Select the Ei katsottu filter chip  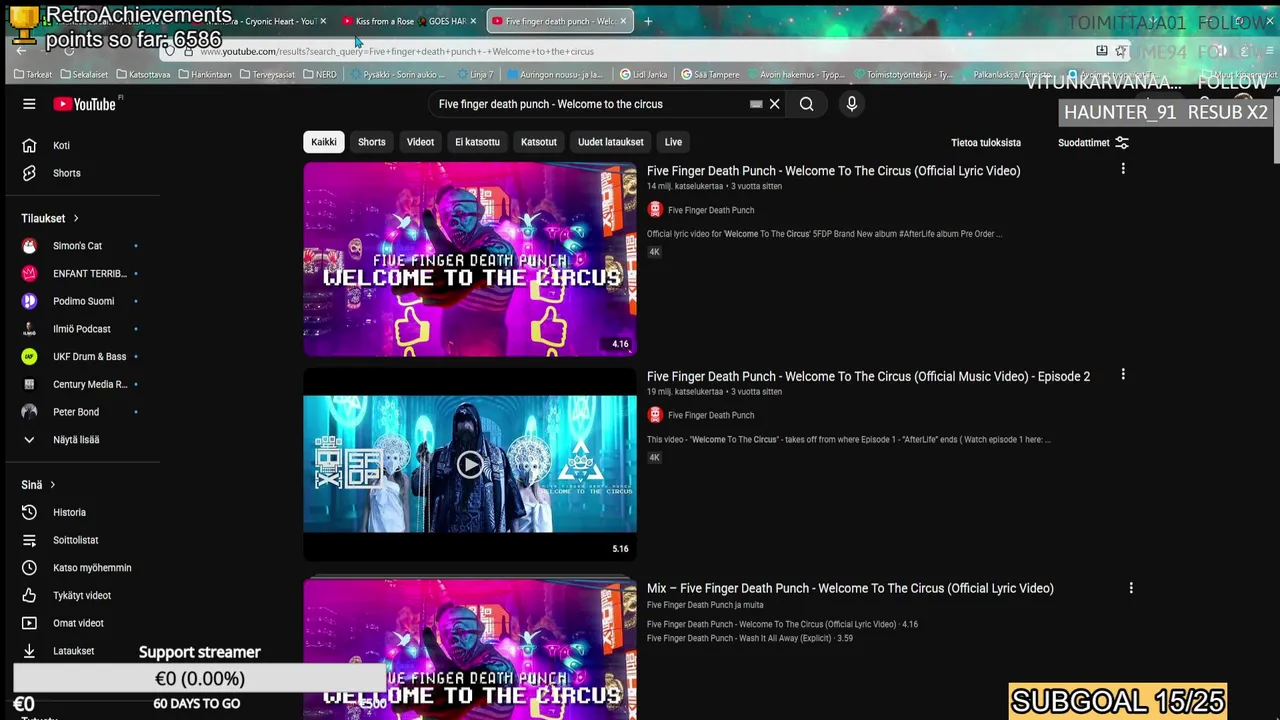tap(477, 142)
